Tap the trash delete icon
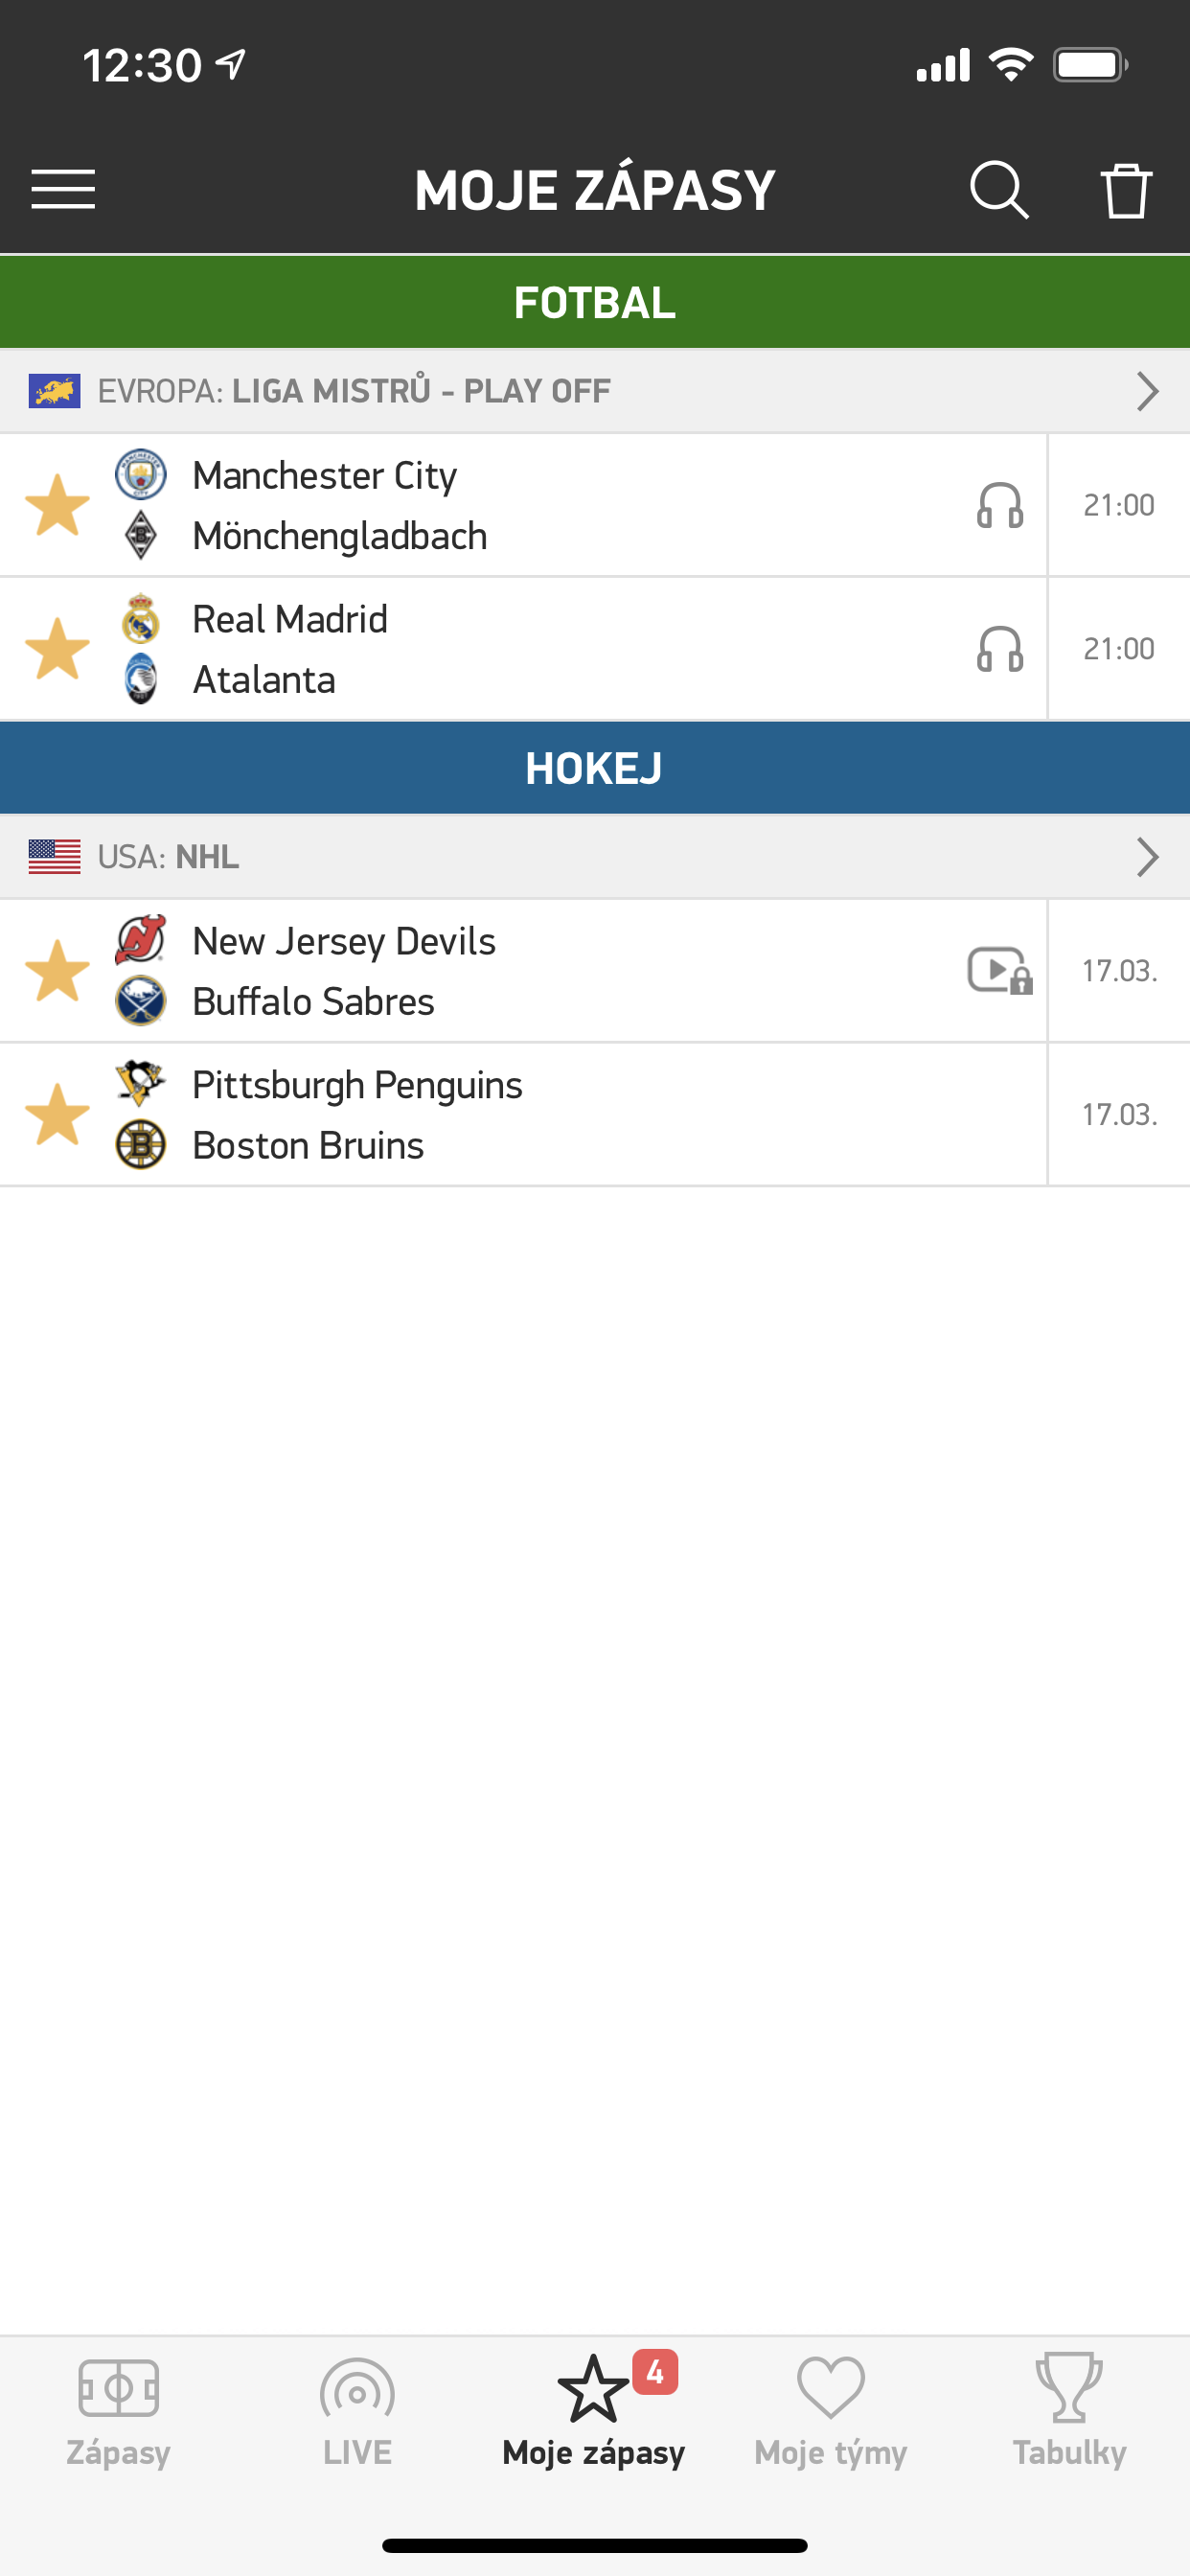Viewport: 1190px width, 2576px height. click(1126, 189)
